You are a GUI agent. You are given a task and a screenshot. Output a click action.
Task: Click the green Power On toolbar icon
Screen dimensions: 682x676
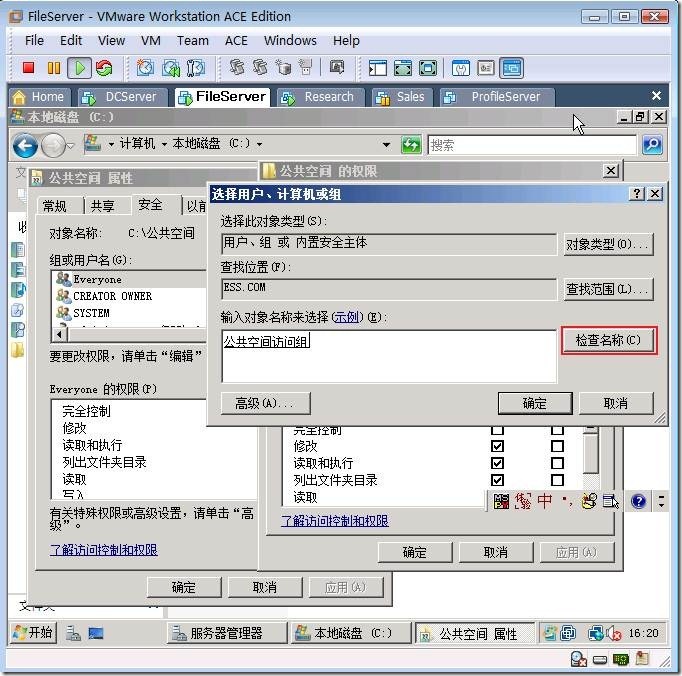pyautogui.click(x=79, y=68)
